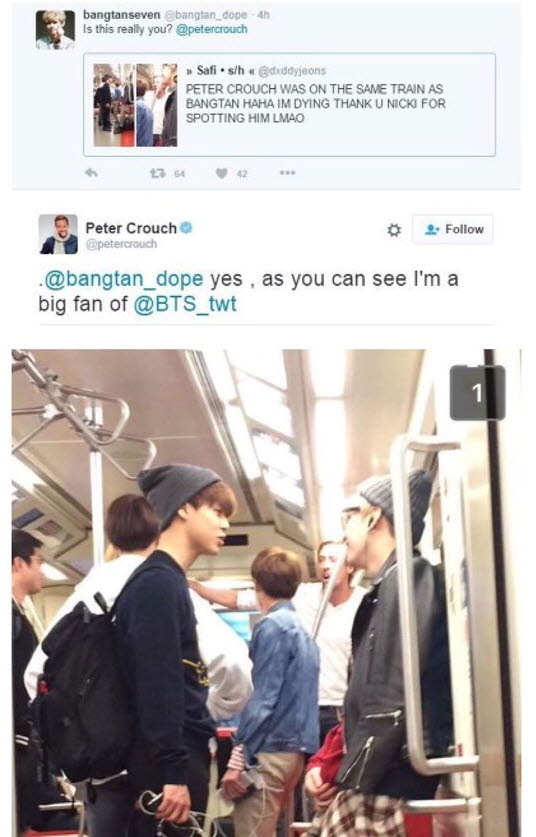The height and width of the screenshot is (837, 536).
Task: Follow Peter Crouch
Action: tap(453, 230)
